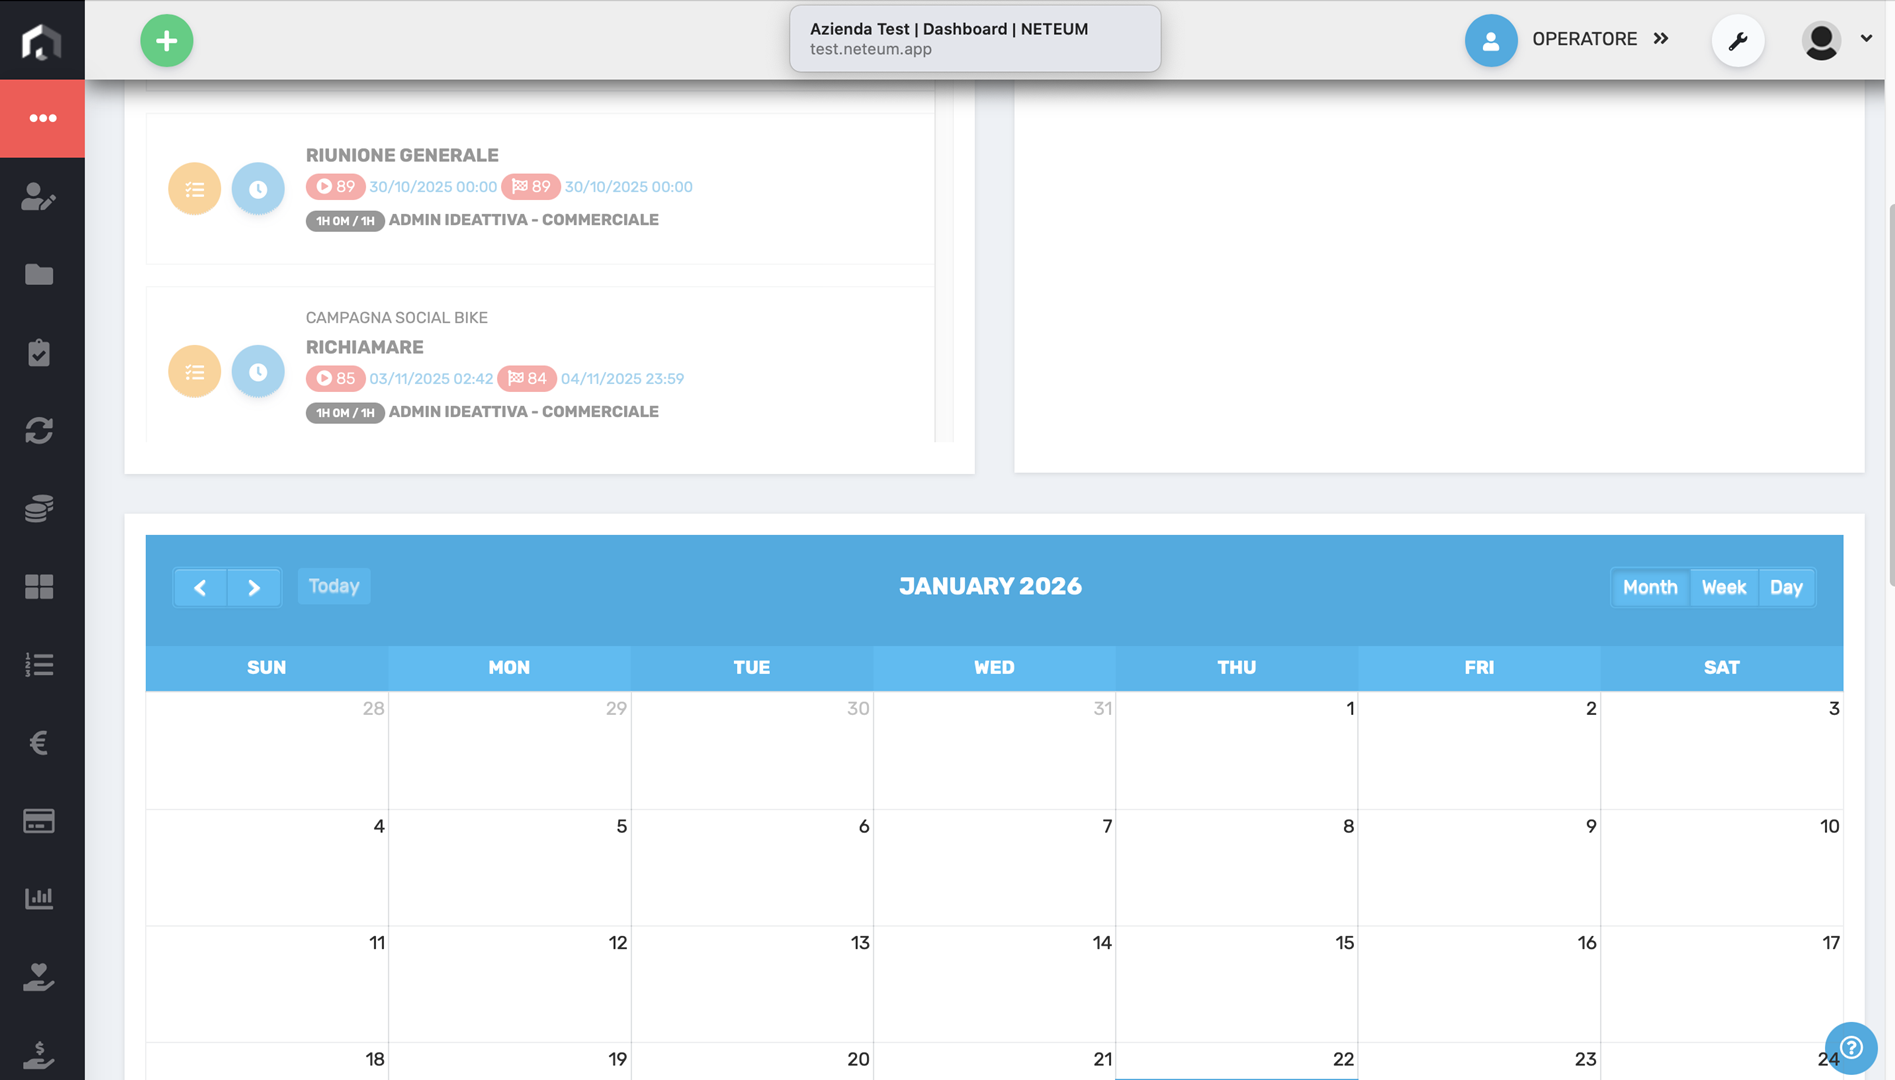Click the green plus add button

pos(166,41)
